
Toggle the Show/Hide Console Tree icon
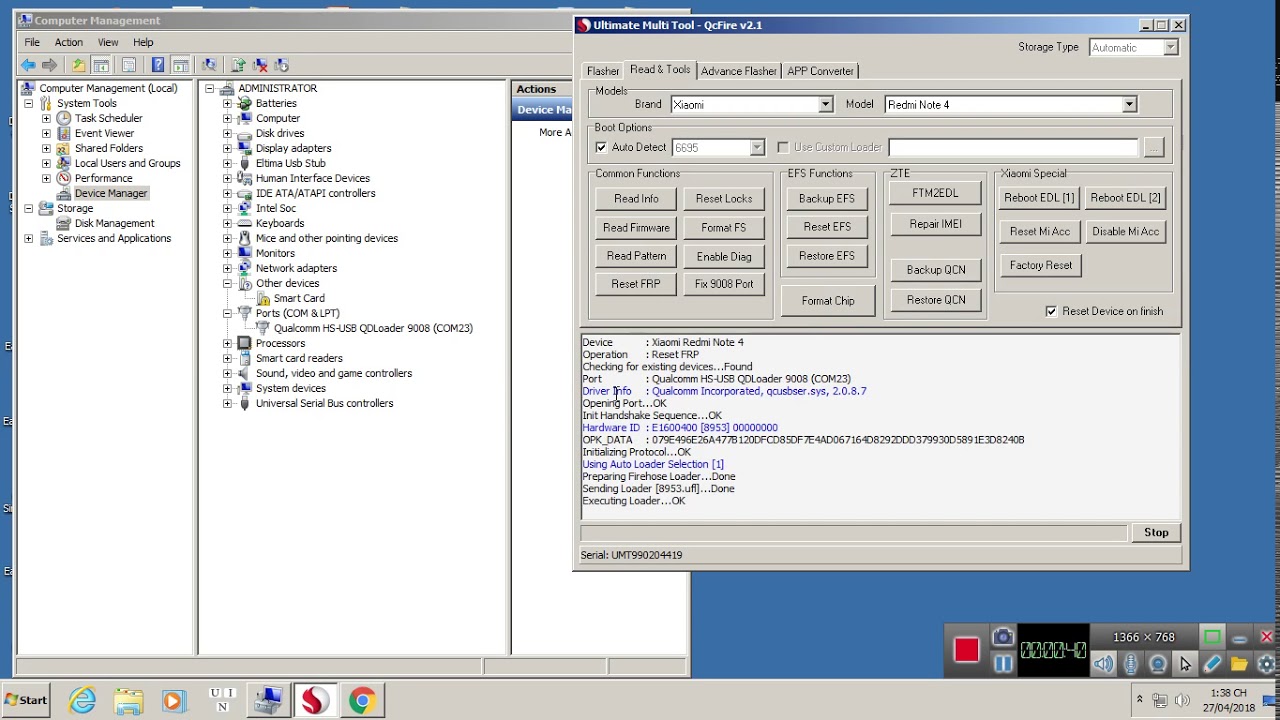[x=101, y=65]
